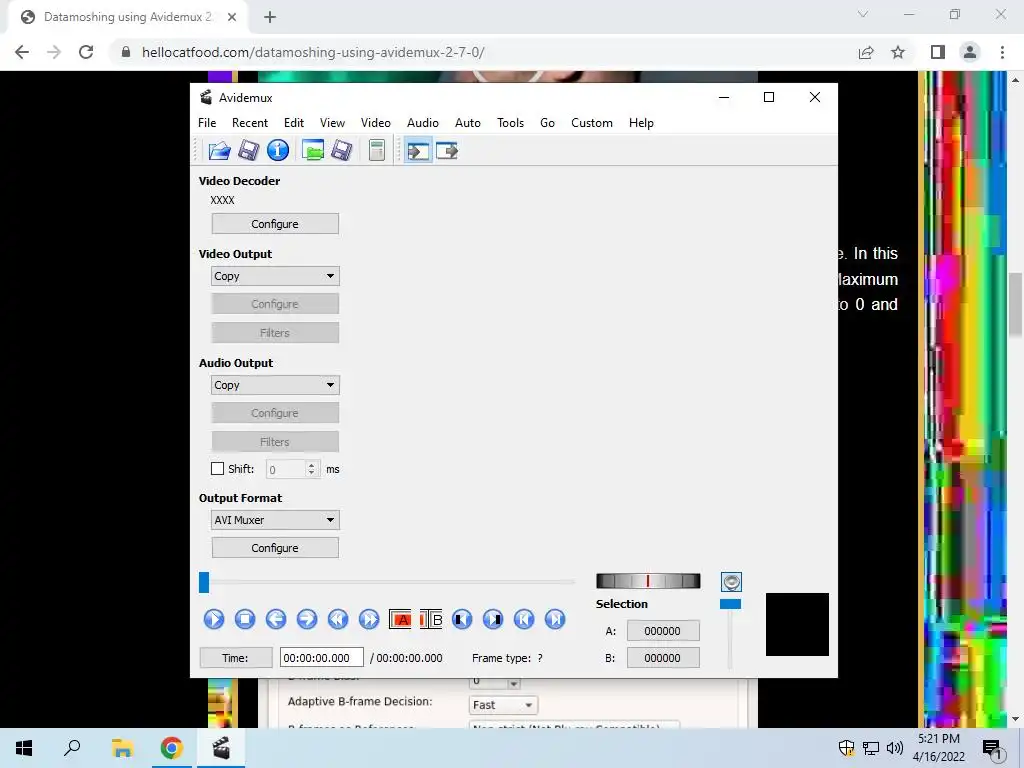Click the Stop playback button
1024x768 pixels.
pyautogui.click(x=245, y=619)
